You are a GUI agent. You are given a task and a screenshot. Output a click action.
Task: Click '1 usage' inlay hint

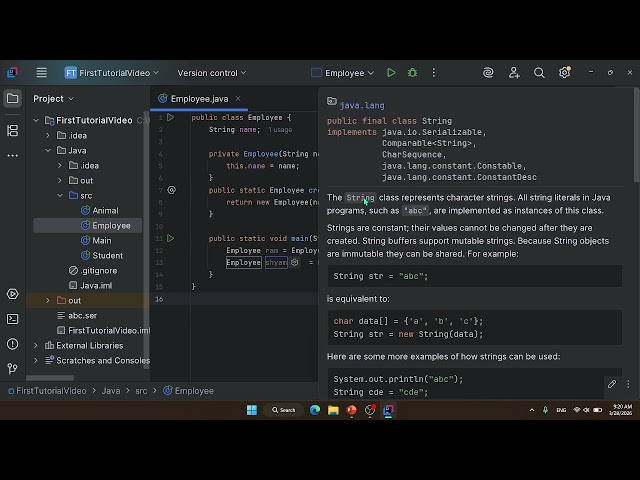point(280,130)
